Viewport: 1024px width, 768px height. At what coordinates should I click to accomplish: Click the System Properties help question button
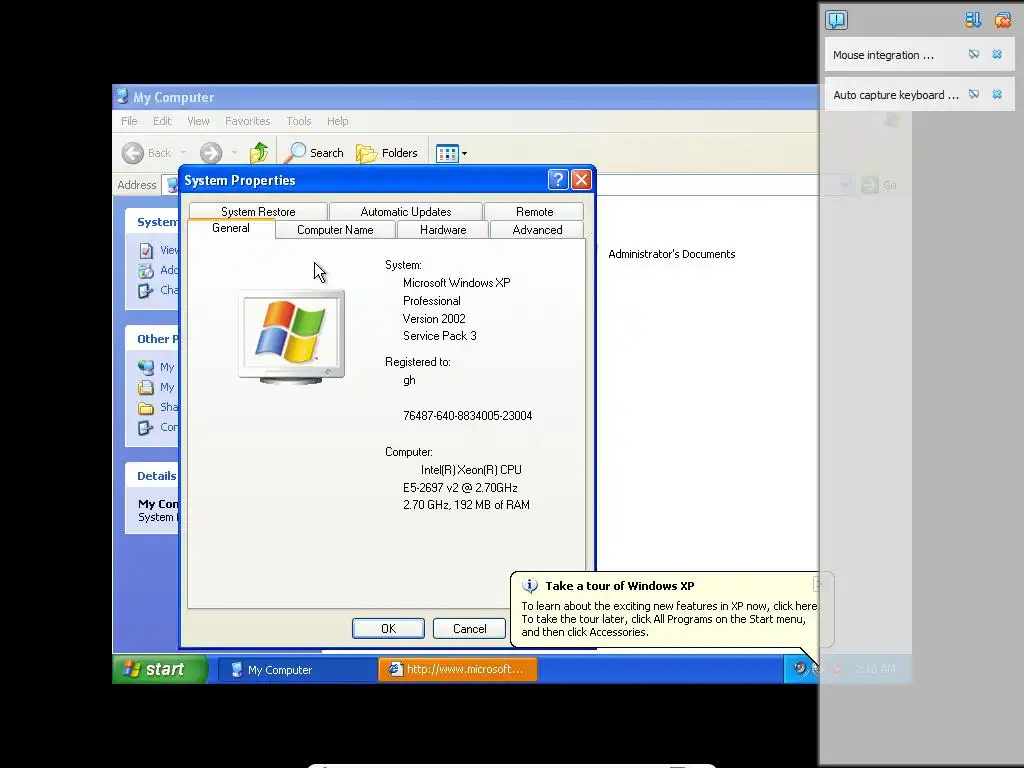pos(558,180)
